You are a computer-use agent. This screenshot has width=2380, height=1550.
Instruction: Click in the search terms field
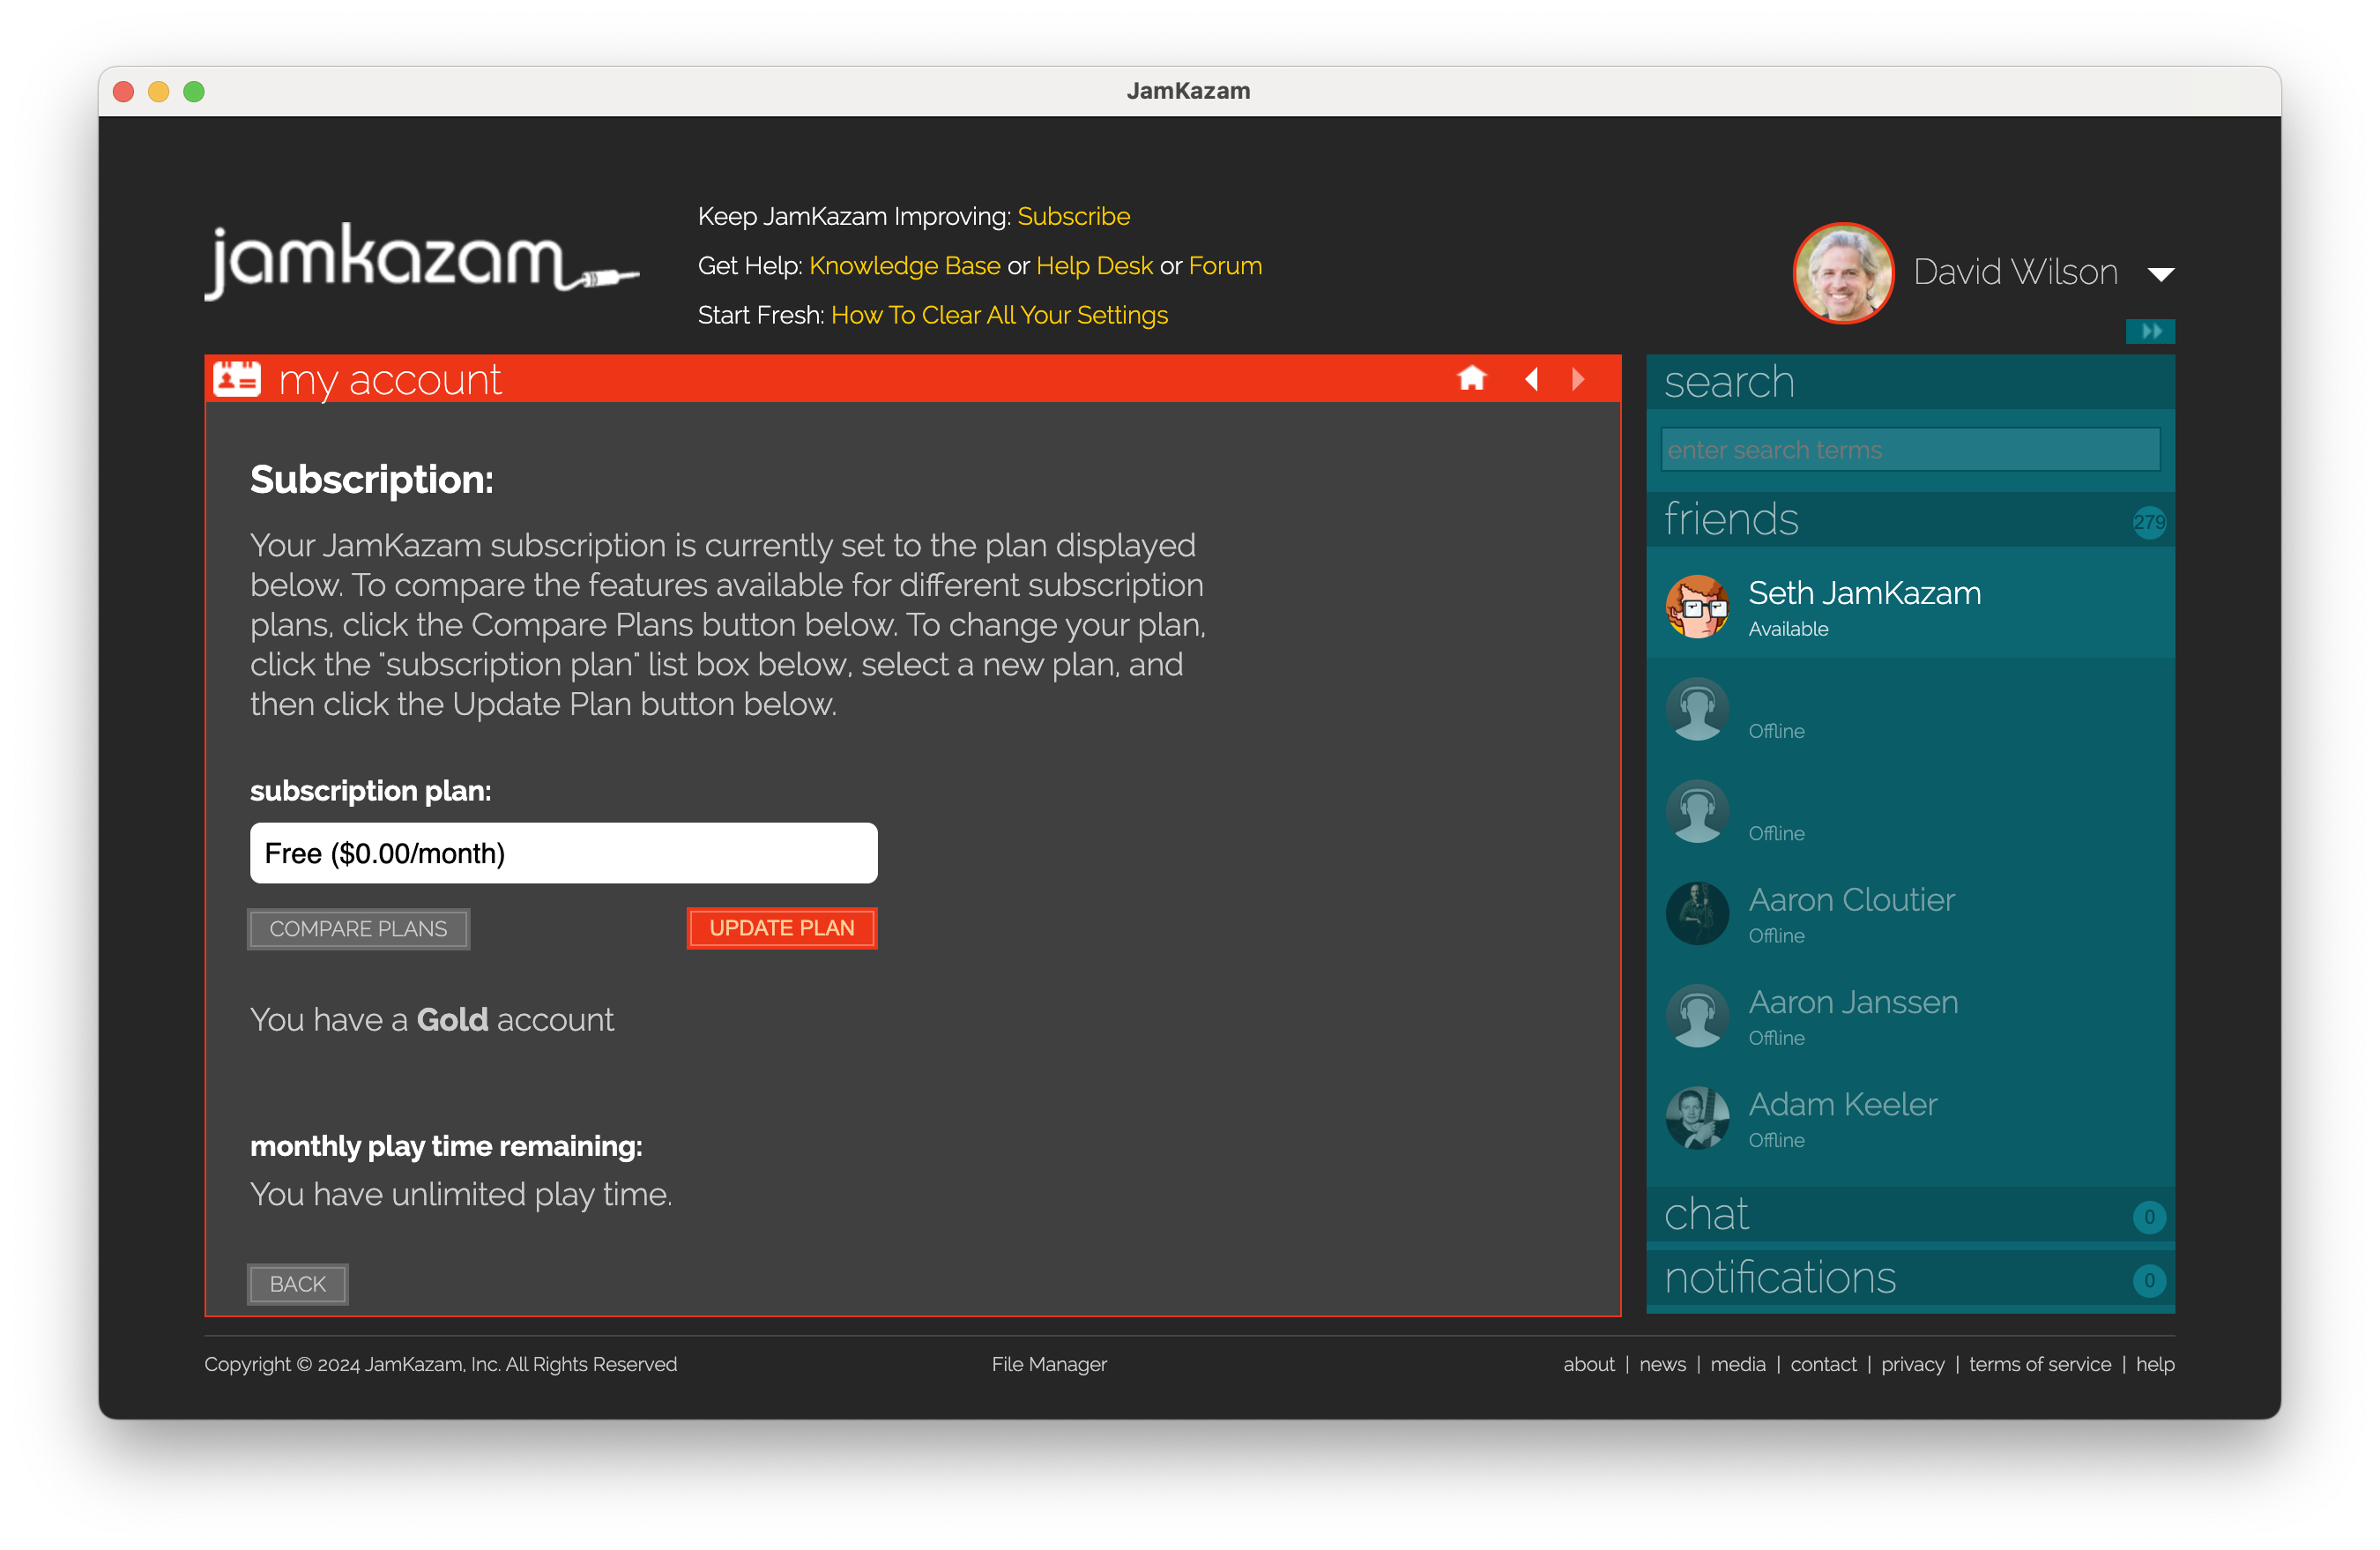tap(1909, 450)
